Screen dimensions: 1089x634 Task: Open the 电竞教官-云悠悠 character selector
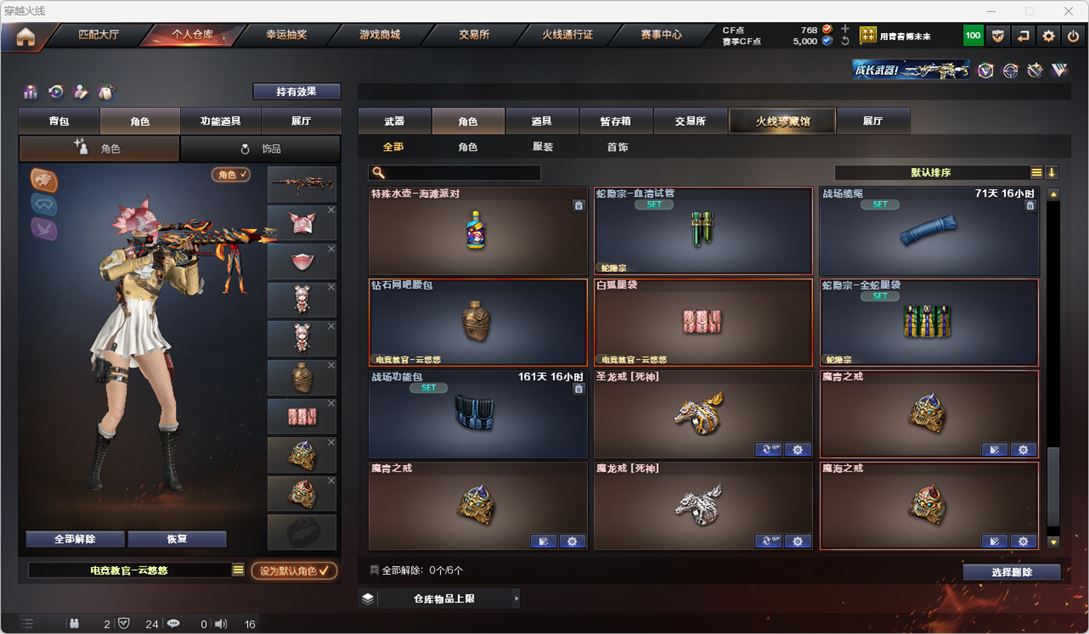[x=129, y=569]
